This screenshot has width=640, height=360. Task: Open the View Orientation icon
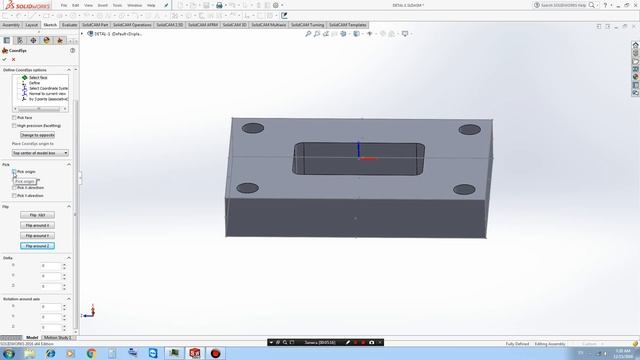(344, 34)
